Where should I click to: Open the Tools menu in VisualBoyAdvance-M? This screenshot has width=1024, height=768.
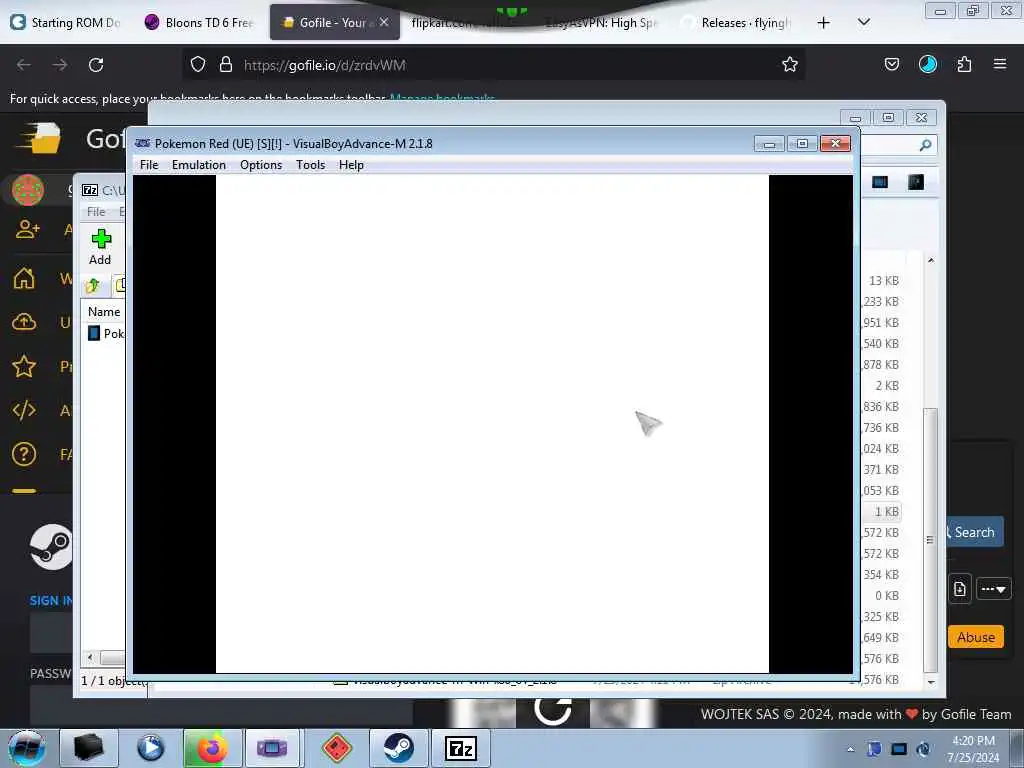[310, 165]
